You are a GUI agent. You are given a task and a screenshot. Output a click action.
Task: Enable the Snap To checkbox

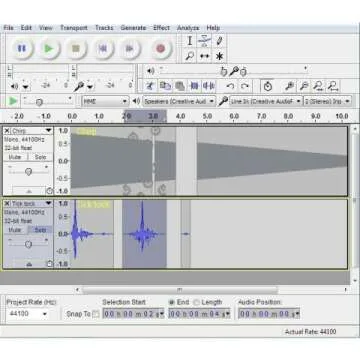point(96,314)
